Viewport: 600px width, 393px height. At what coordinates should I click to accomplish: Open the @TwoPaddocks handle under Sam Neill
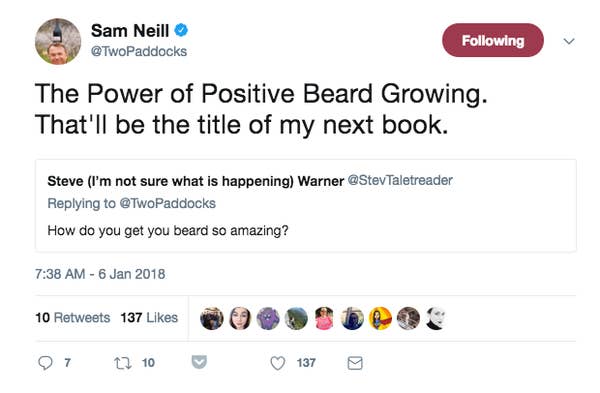tap(139, 51)
